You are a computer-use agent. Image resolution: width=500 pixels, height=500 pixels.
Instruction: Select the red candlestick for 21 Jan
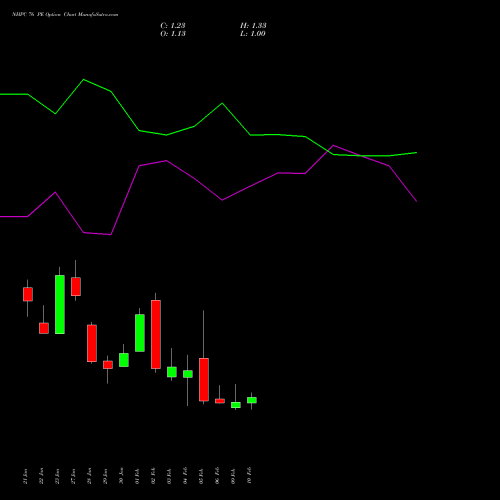pos(28,294)
